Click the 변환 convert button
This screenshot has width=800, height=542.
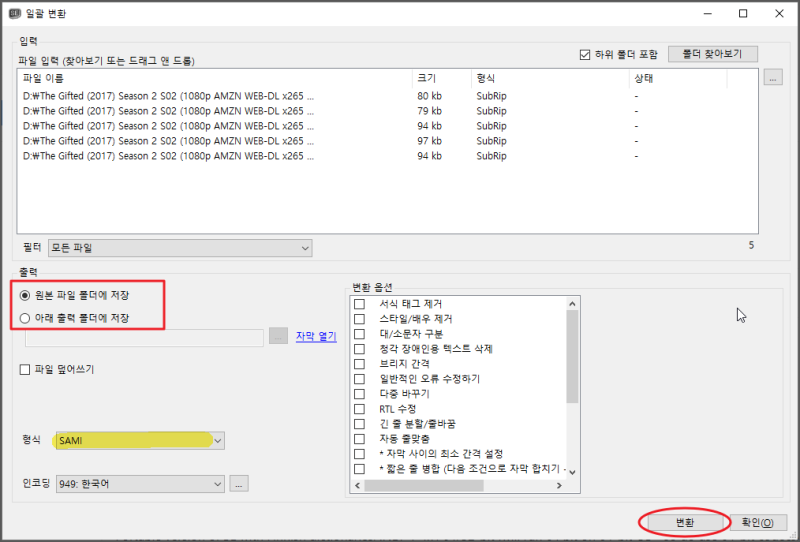(x=685, y=522)
